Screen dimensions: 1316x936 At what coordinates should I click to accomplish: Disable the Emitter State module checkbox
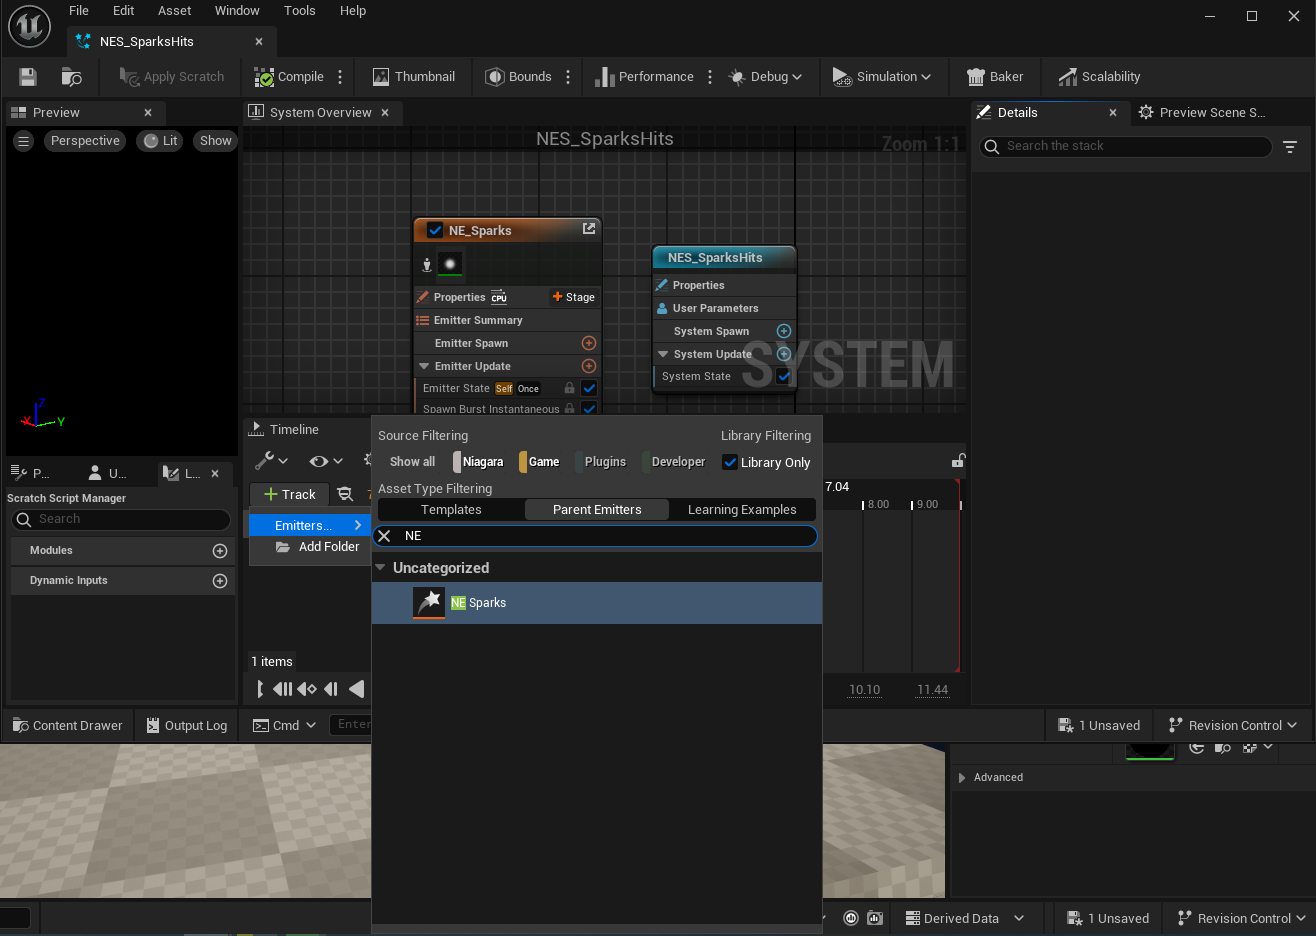point(589,388)
